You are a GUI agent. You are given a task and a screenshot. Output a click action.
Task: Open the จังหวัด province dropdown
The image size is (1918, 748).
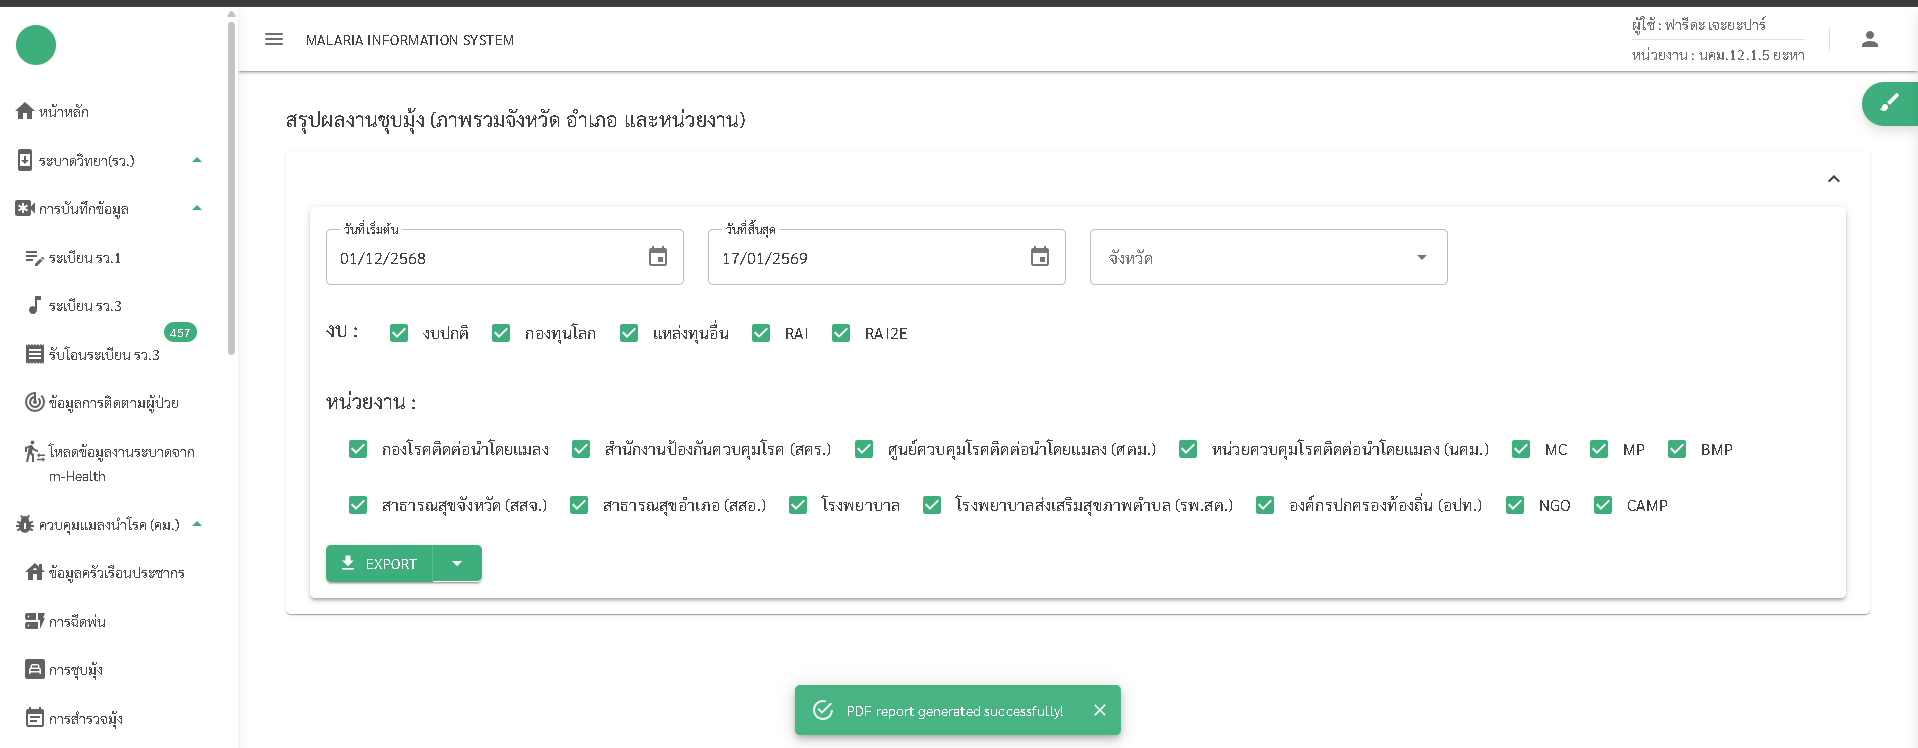[x=1267, y=257]
